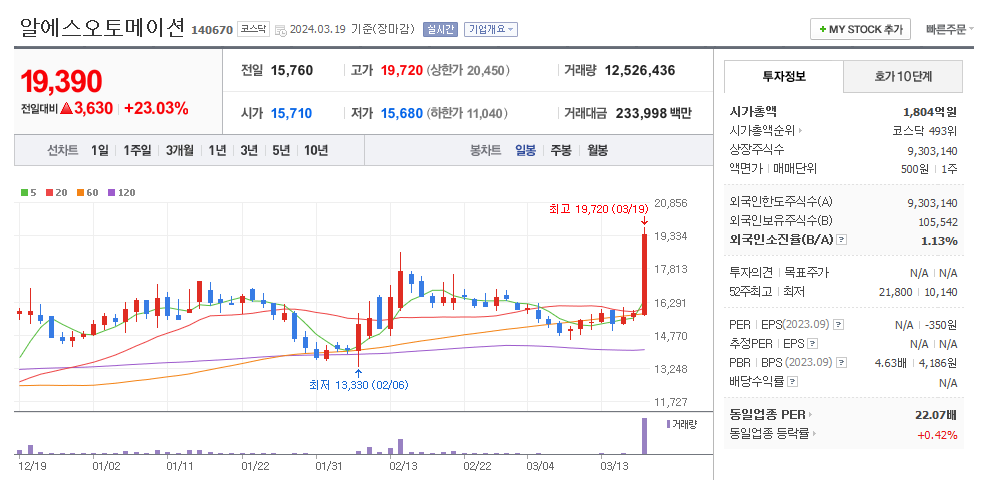Viewport: 989px width, 480px height.
Task: Open the 빠른주문 dropdown
Action: 950,29
